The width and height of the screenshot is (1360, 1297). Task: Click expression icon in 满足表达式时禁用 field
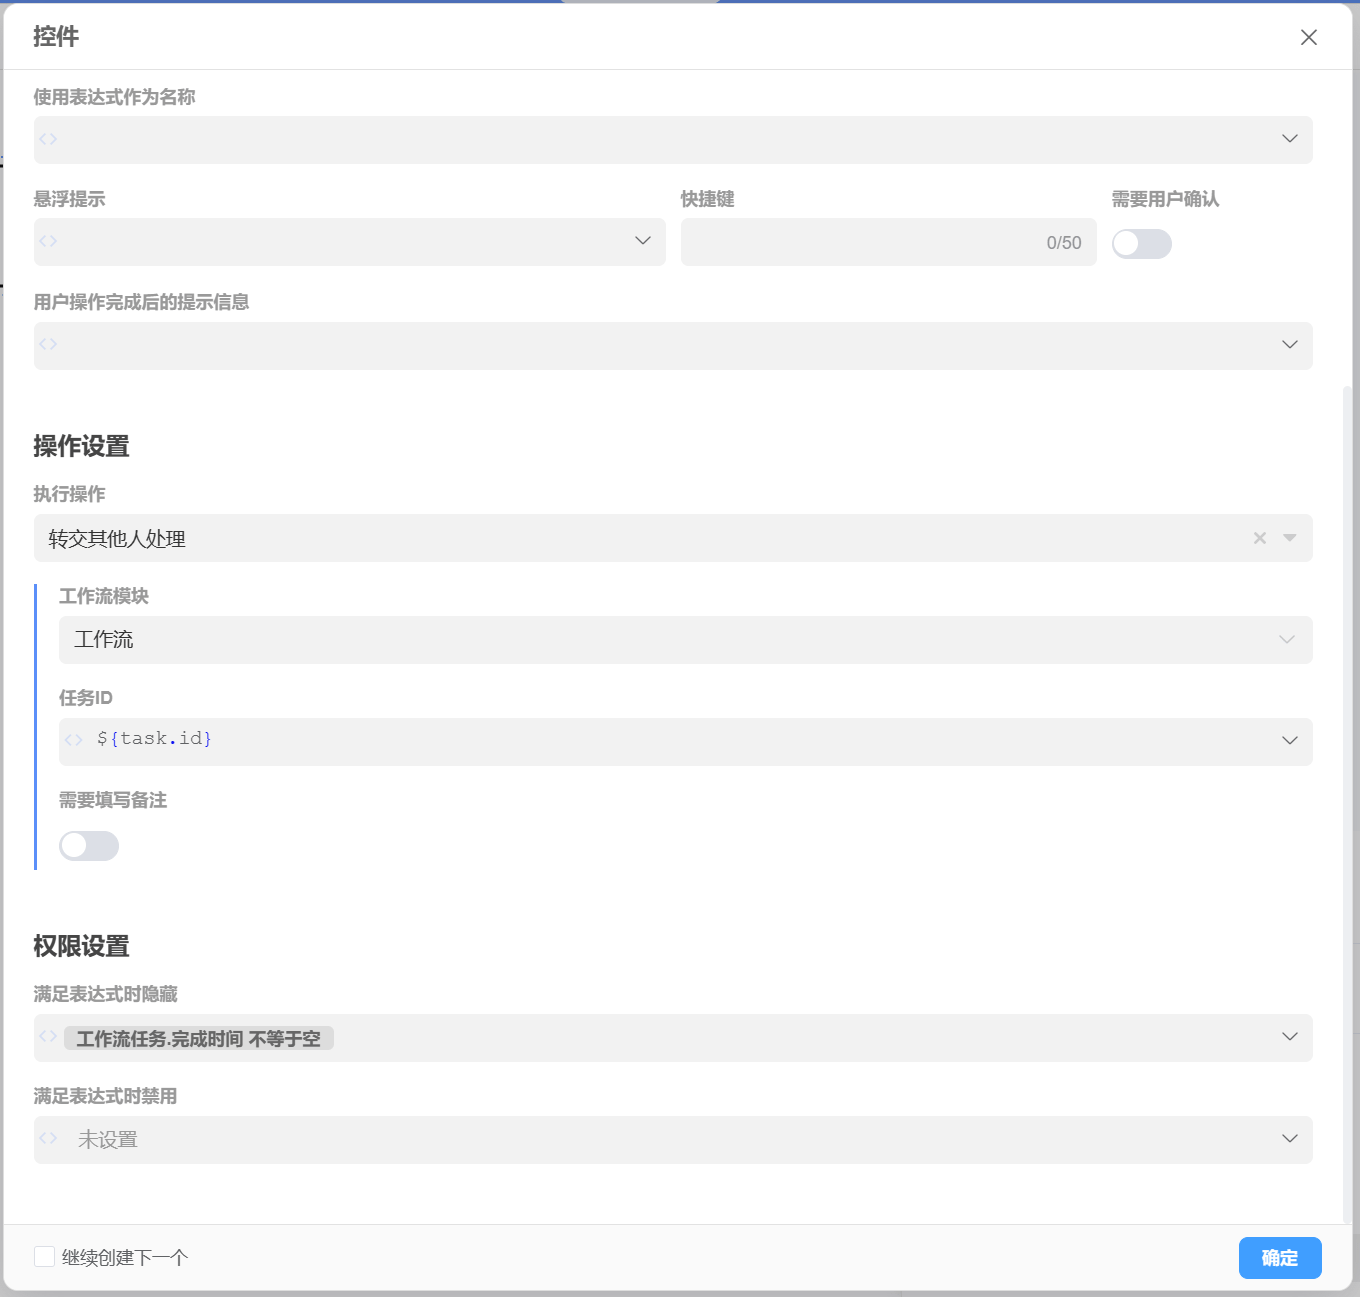[48, 1138]
